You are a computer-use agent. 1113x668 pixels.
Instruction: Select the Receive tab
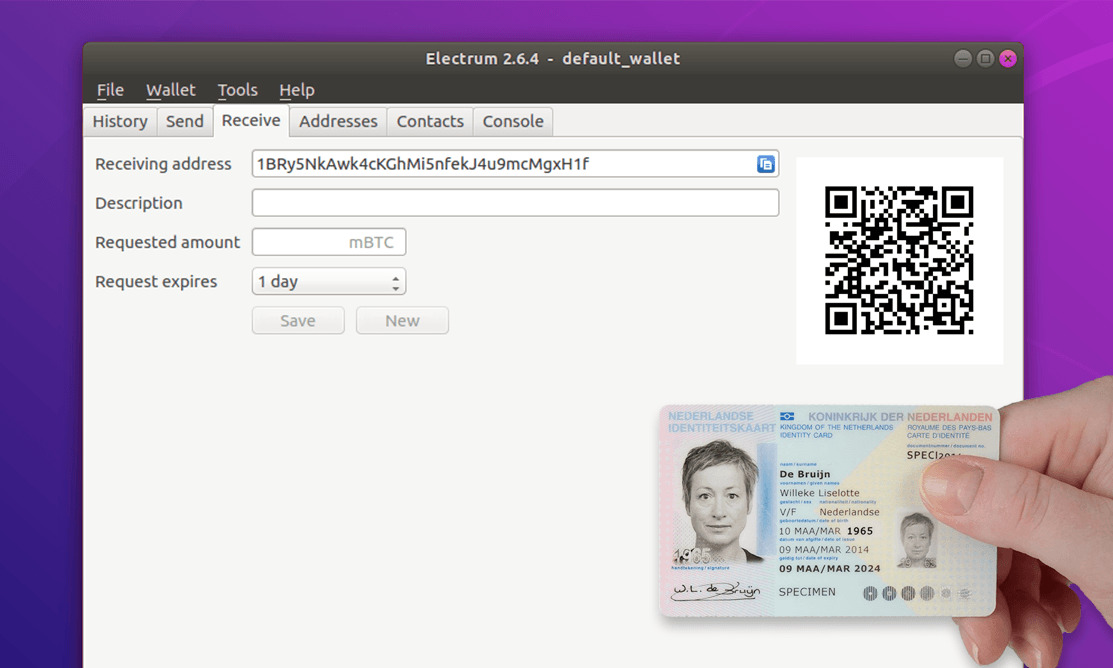coord(251,121)
